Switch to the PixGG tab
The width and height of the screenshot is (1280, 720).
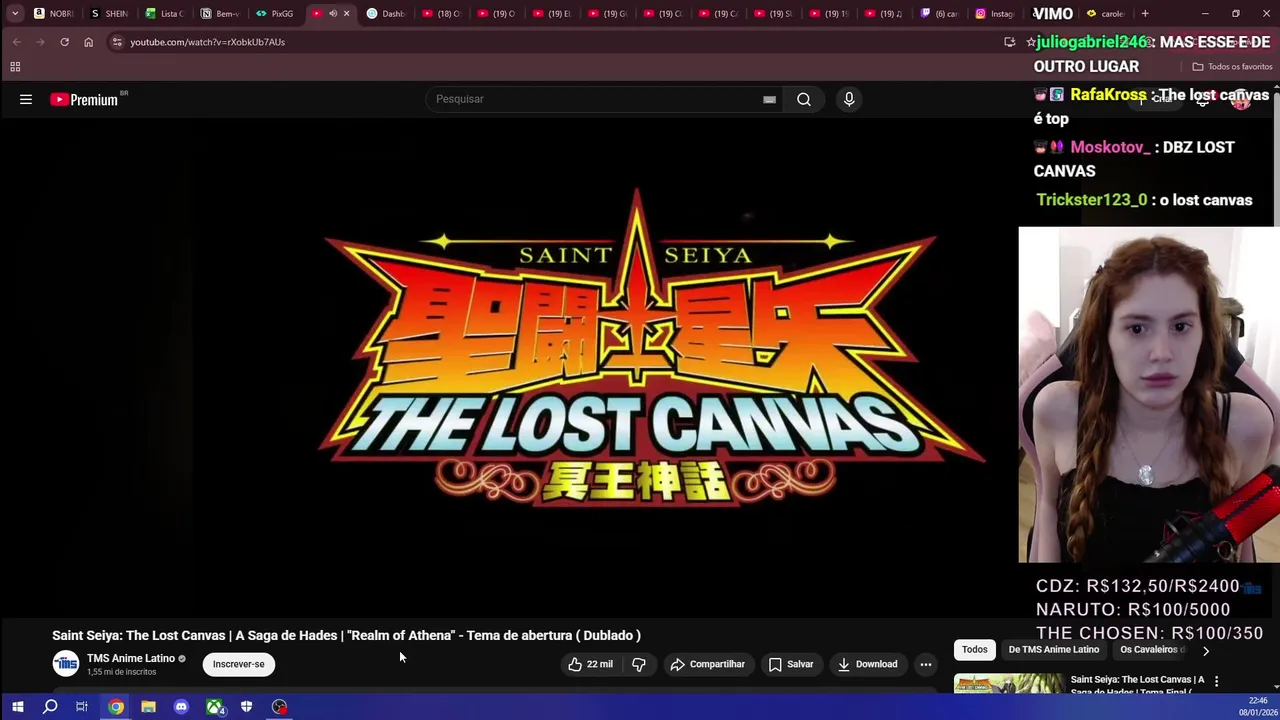[x=274, y=14]
